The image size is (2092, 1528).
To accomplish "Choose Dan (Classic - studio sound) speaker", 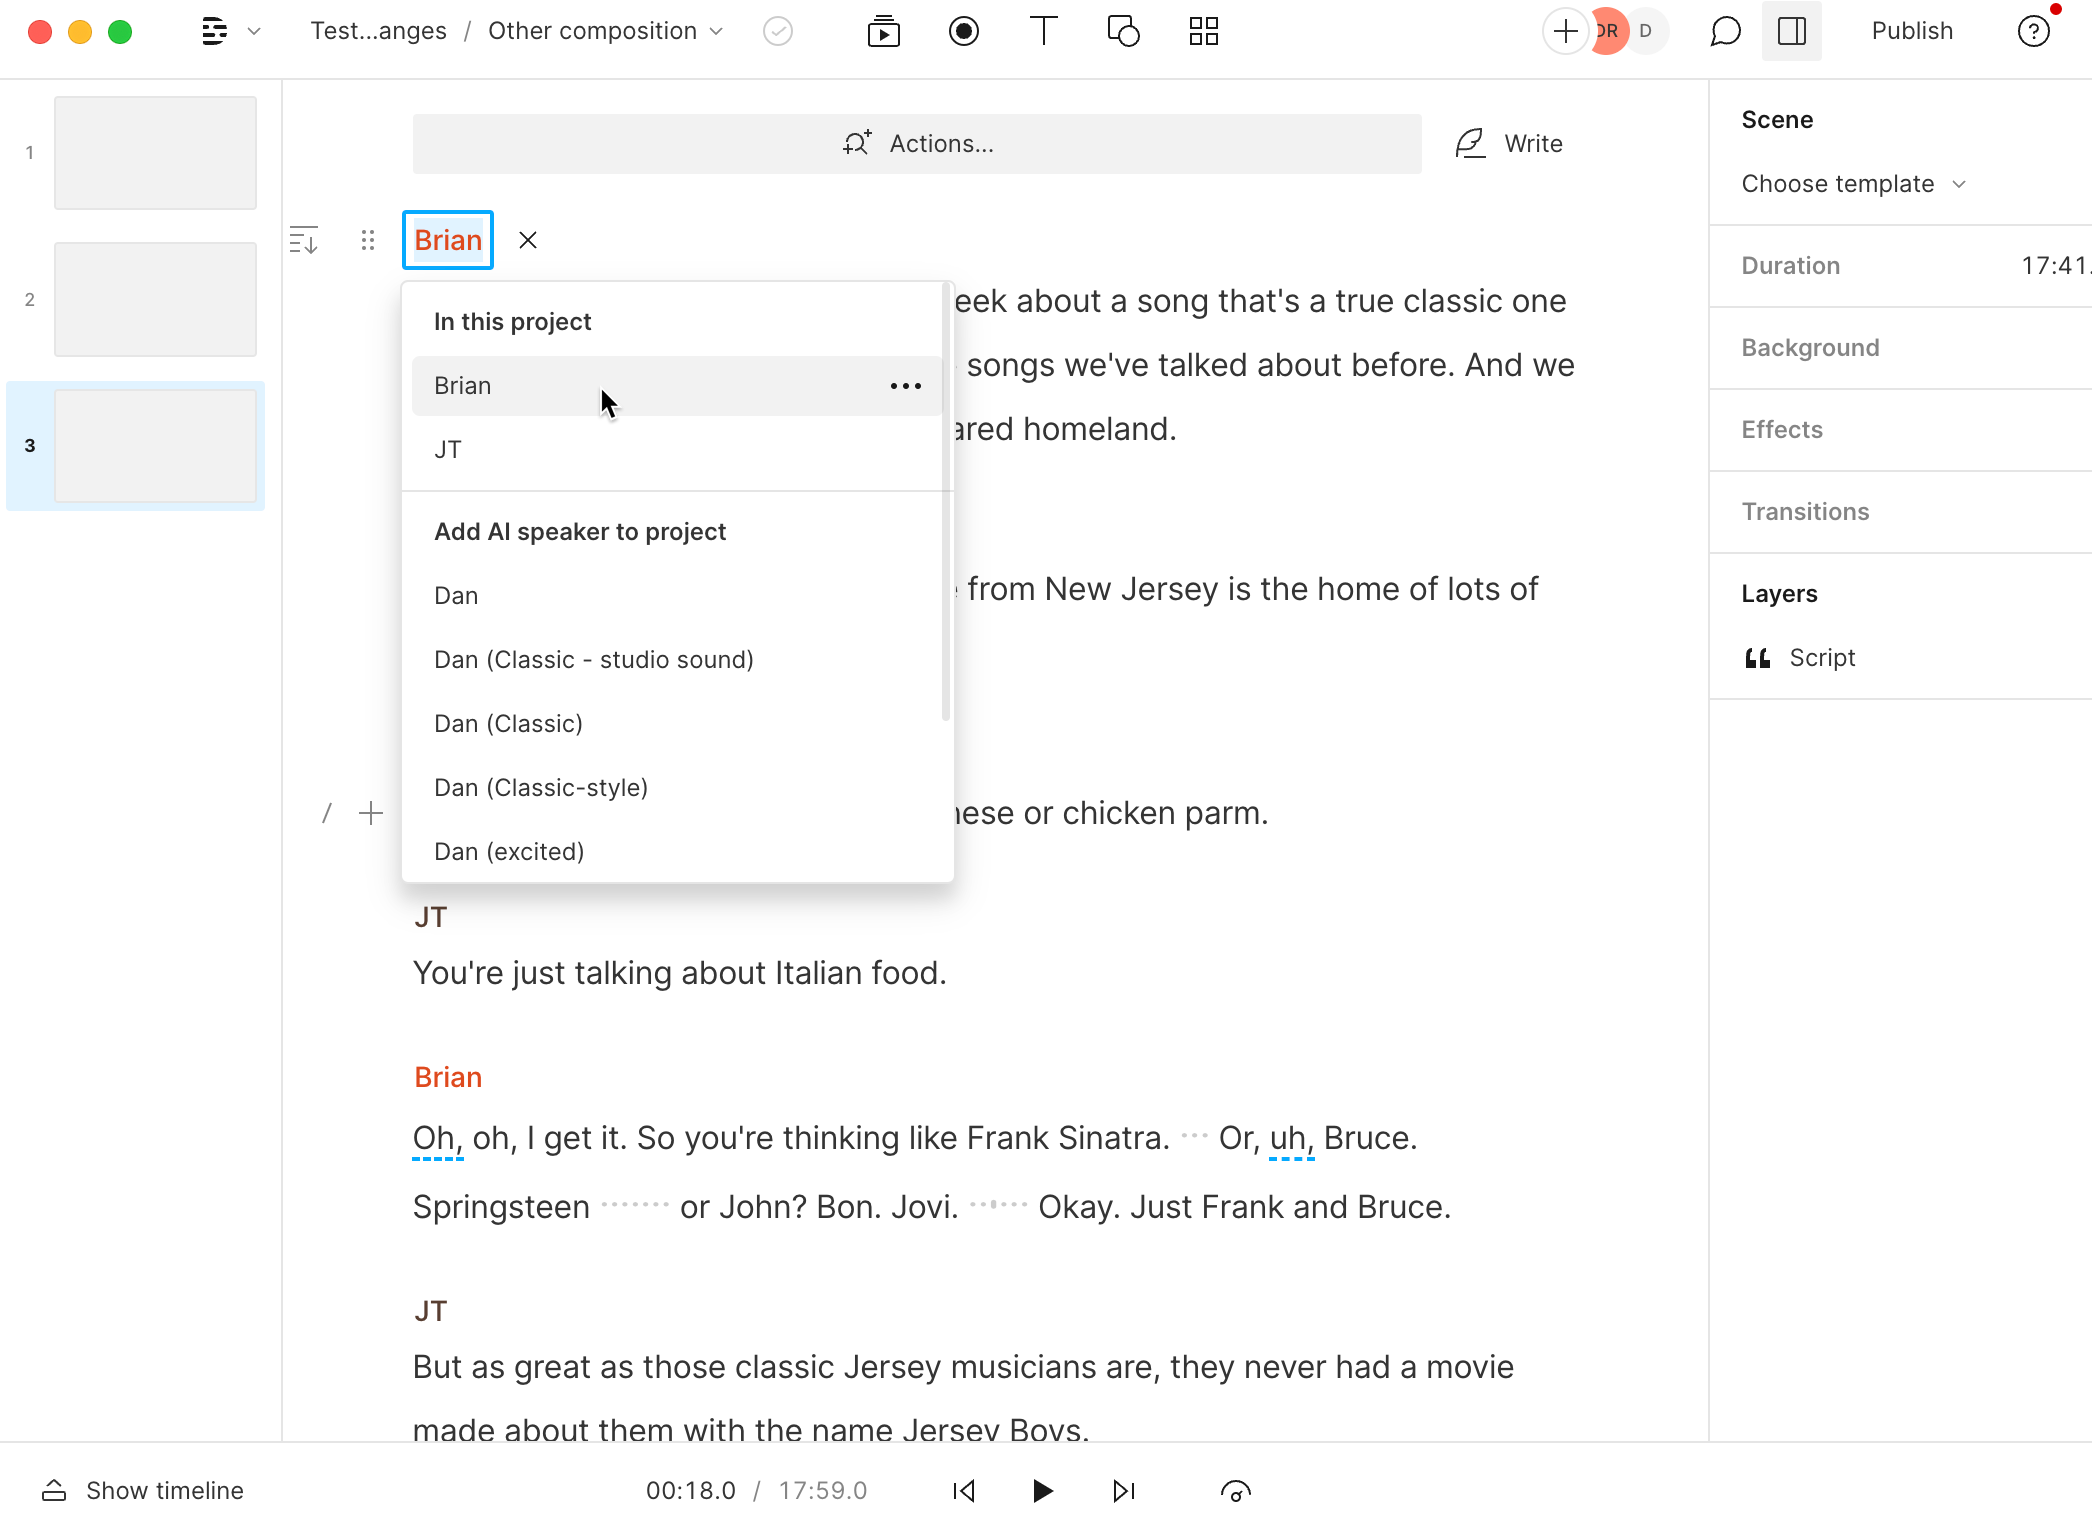I will 593,660.
